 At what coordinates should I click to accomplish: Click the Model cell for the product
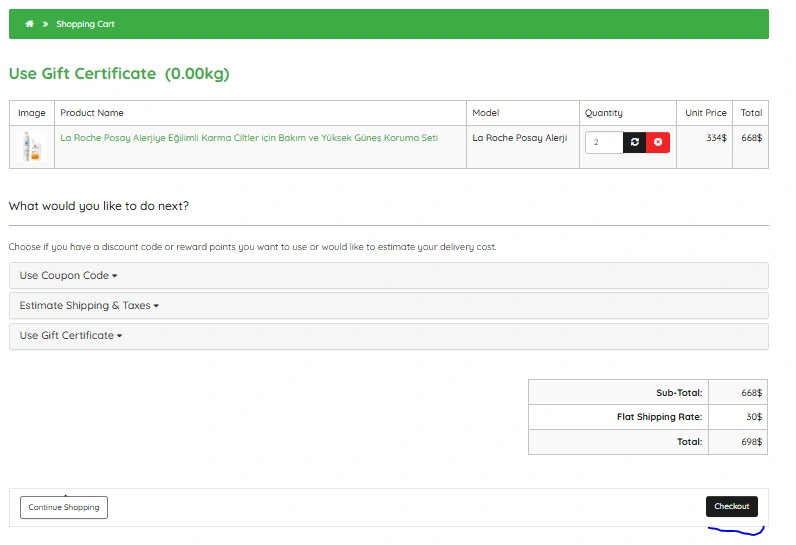pos(519,138)
